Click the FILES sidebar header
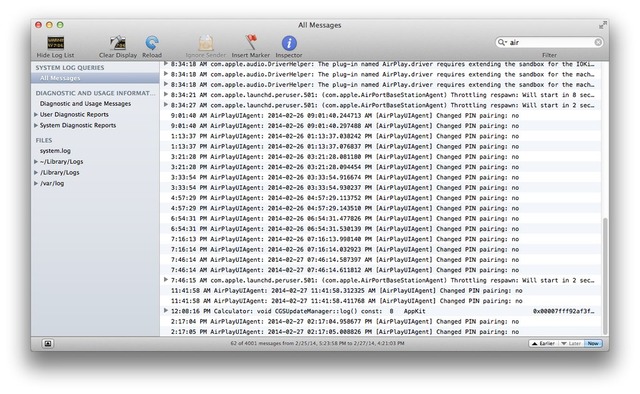This screenshot has width=640, height=394. (44, 140)
